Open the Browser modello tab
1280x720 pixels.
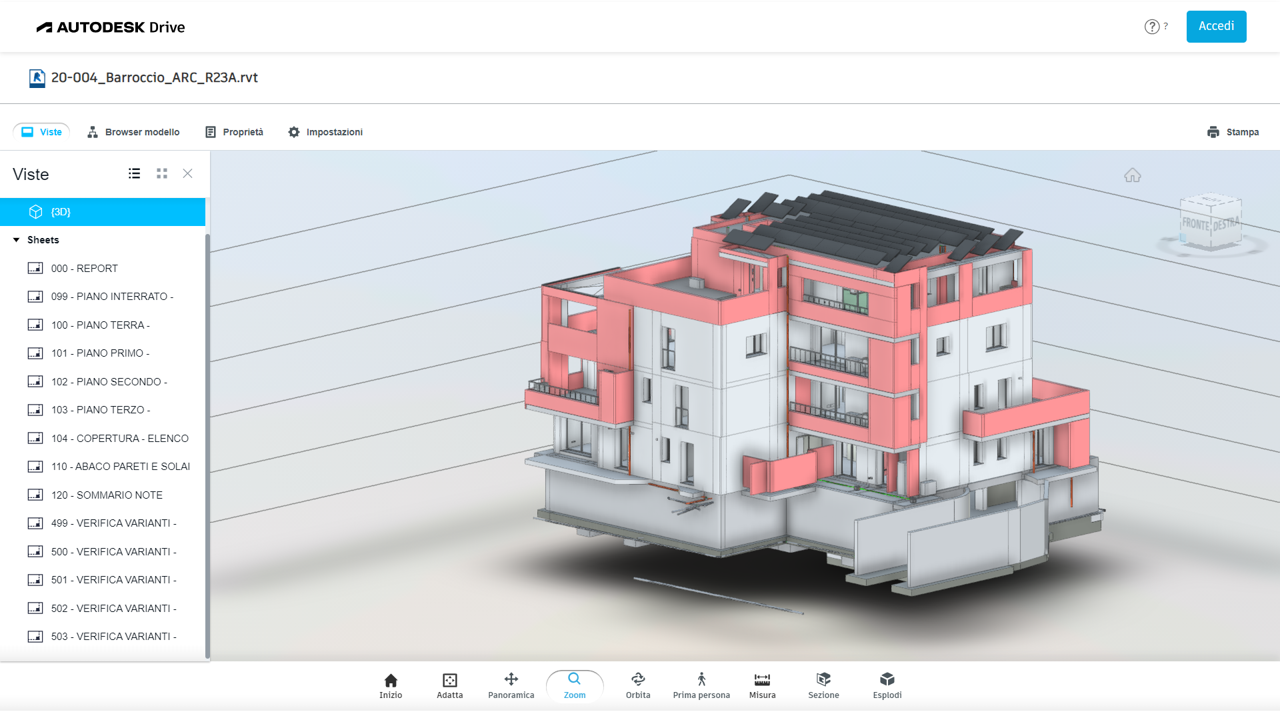(x=133, y=132)
